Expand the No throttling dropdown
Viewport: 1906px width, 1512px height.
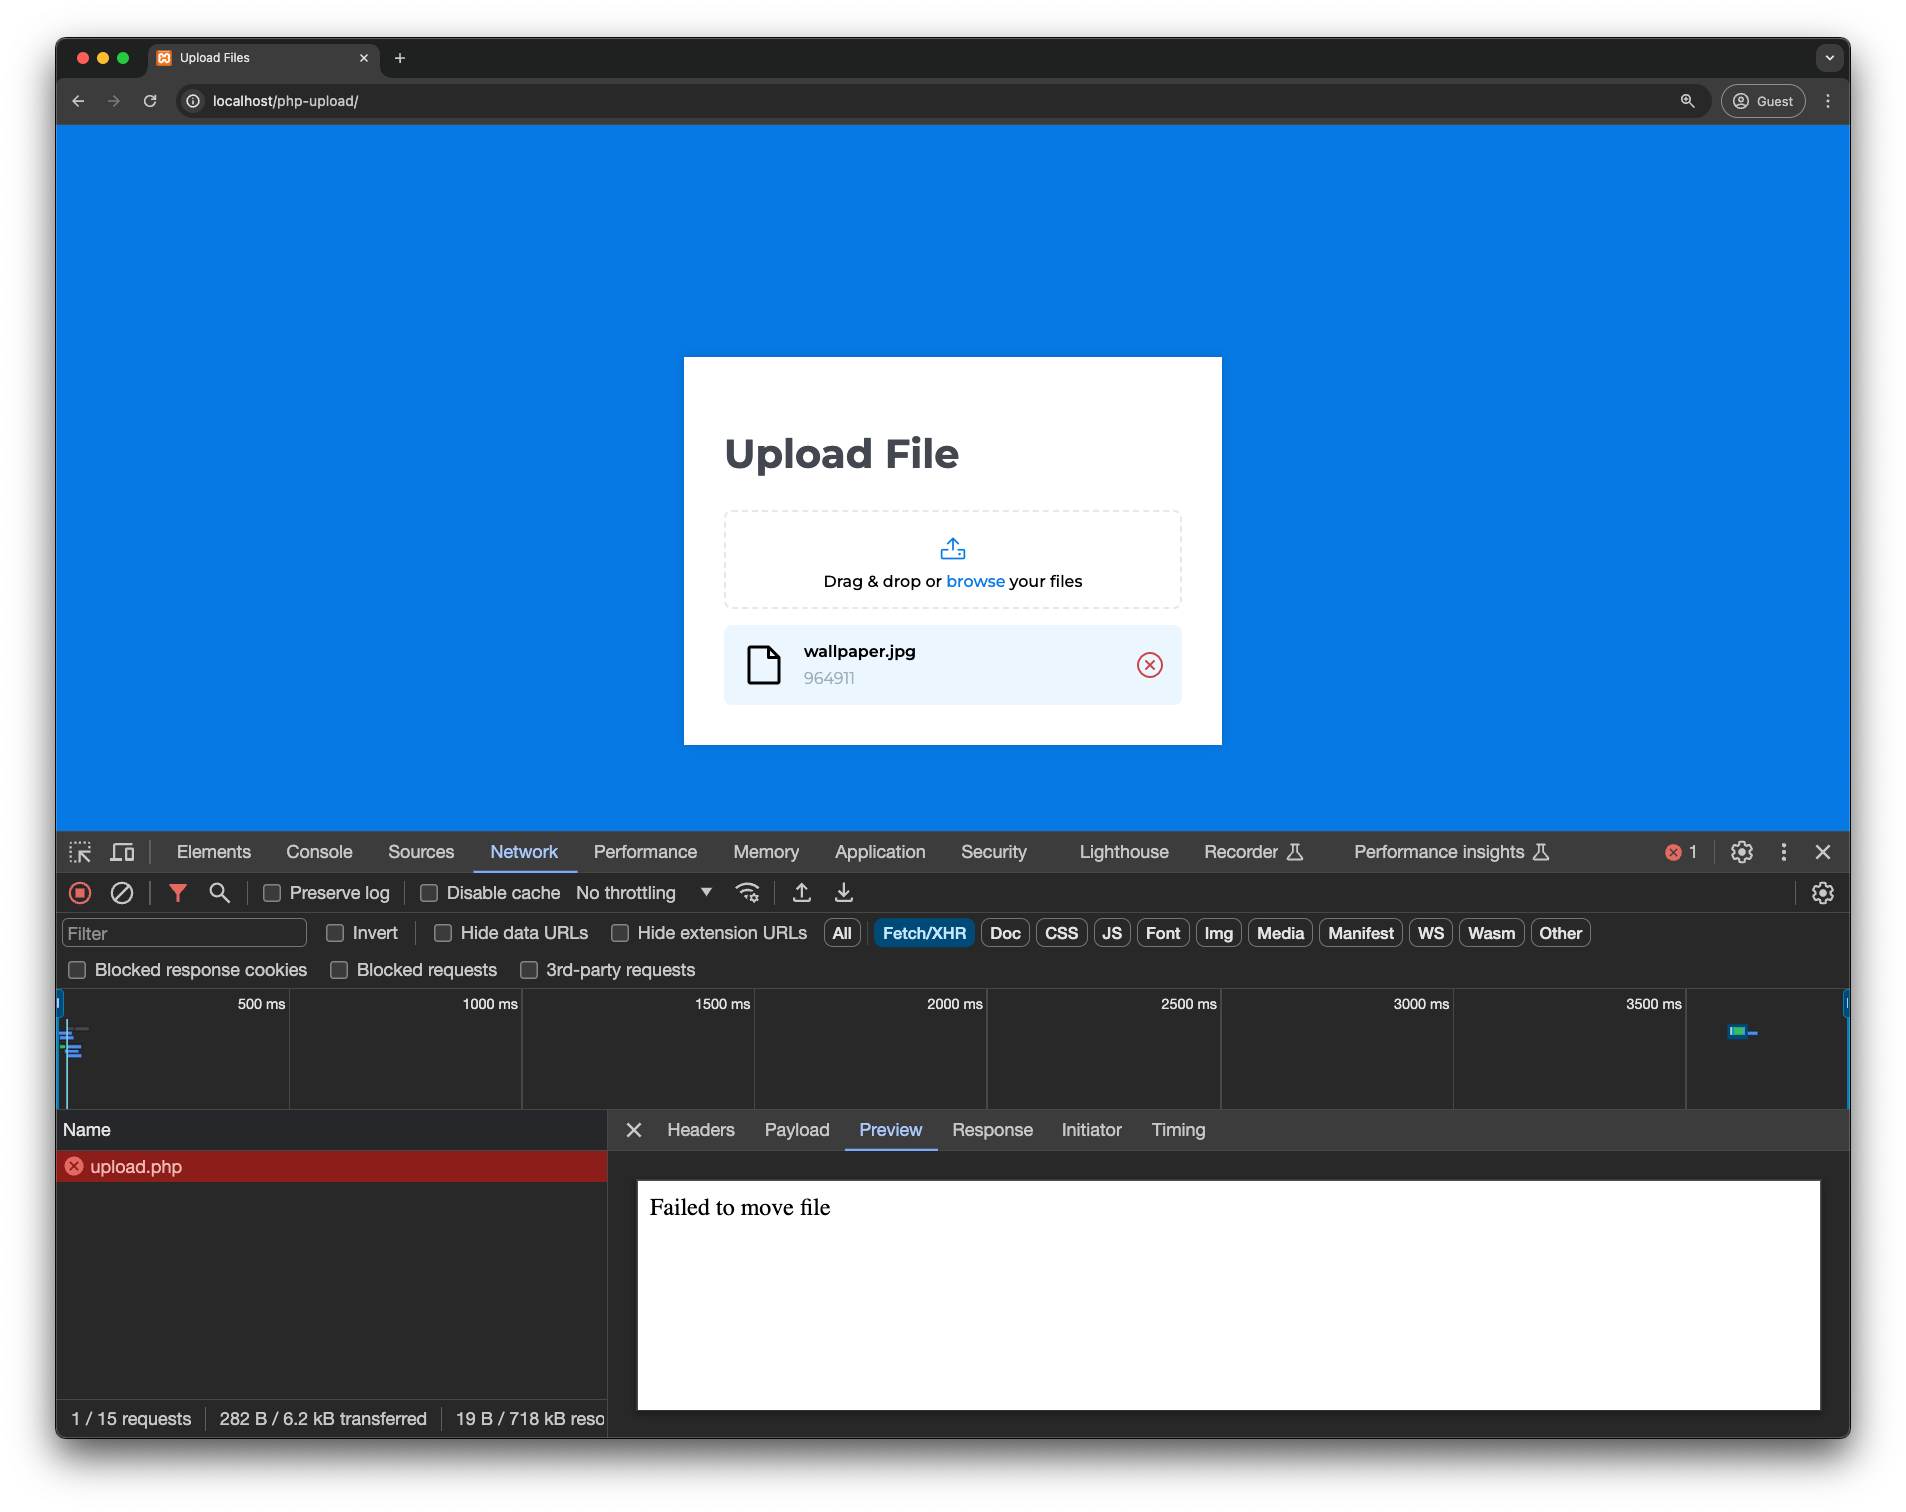pos(644,893)
